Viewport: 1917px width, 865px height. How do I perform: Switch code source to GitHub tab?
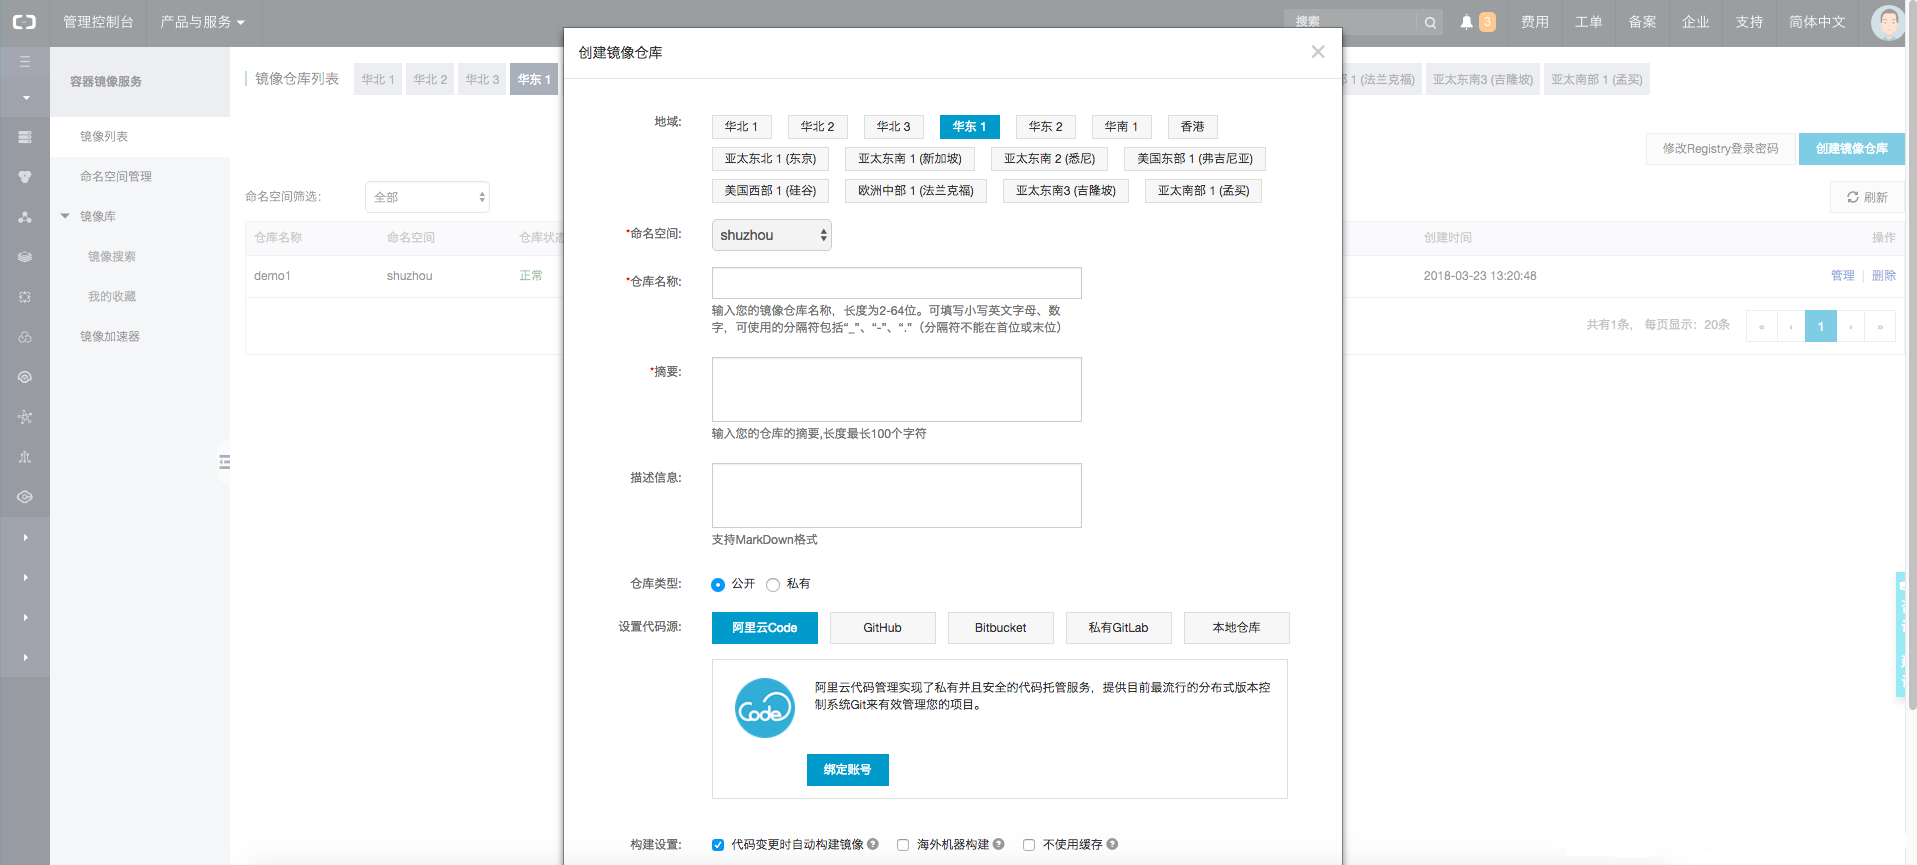[x=882, y=628]
